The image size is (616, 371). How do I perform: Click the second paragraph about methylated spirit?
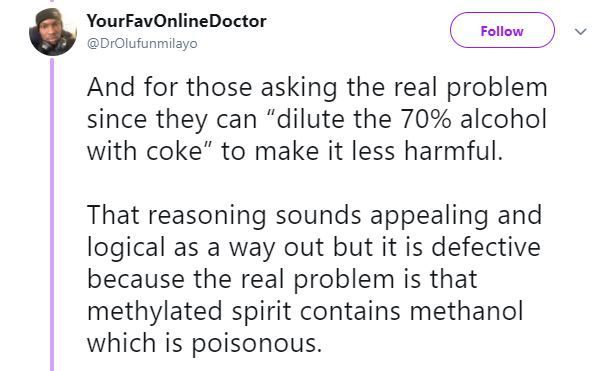pos(314,279)
